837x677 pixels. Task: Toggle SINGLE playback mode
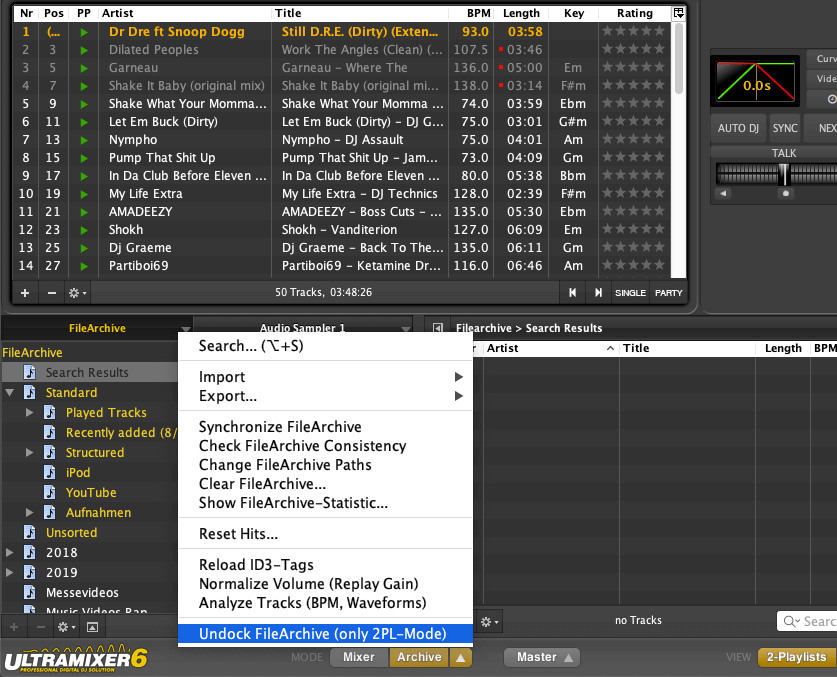tap(630, 293)
